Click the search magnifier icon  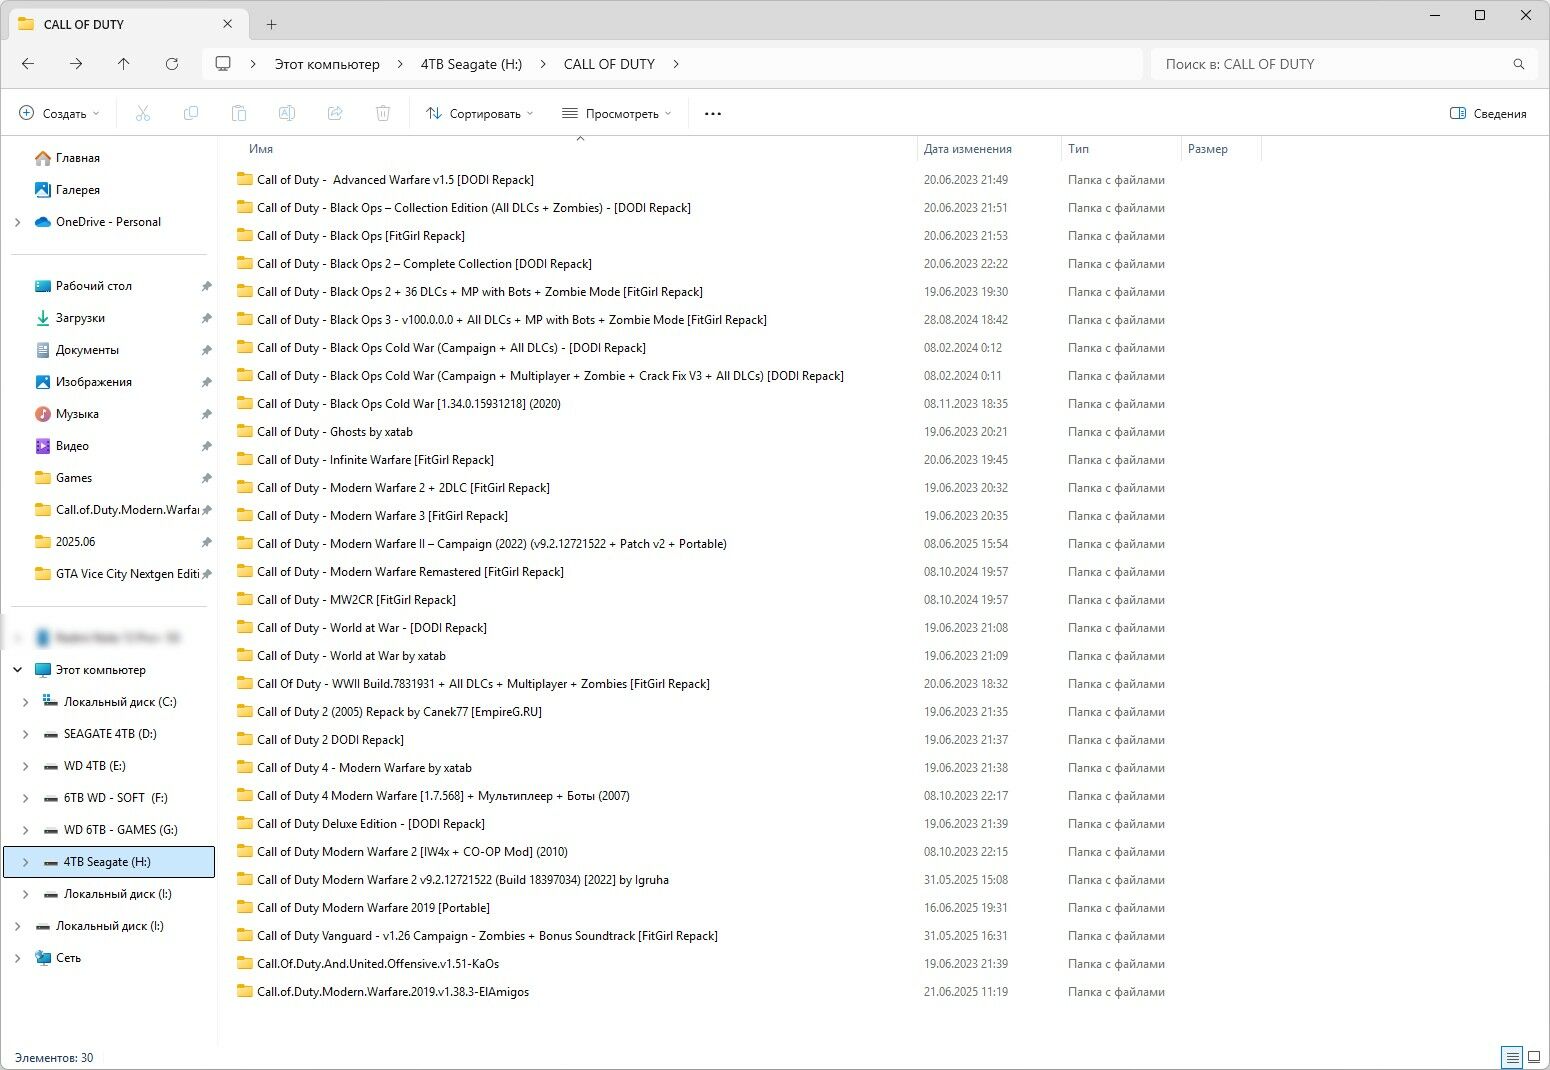[1519, 64]
